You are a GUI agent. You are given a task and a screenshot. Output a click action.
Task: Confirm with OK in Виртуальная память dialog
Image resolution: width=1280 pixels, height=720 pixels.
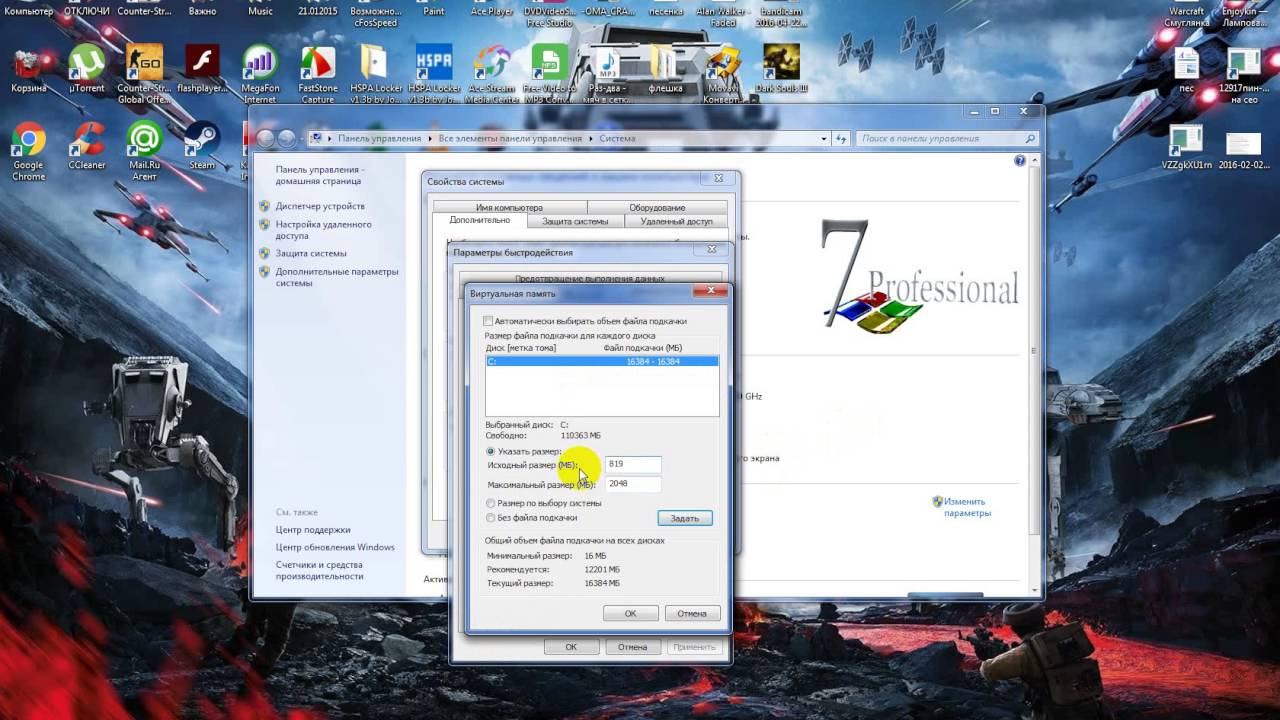click(630, 613)
